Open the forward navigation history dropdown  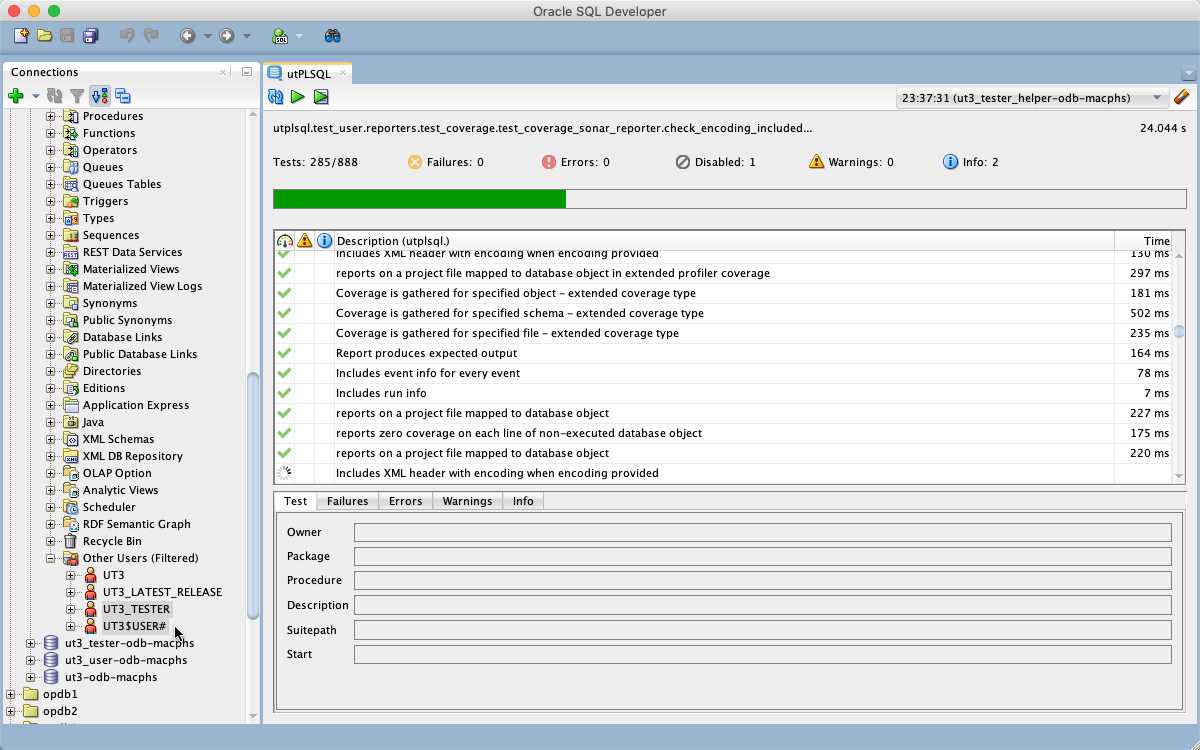click(247, 36)
